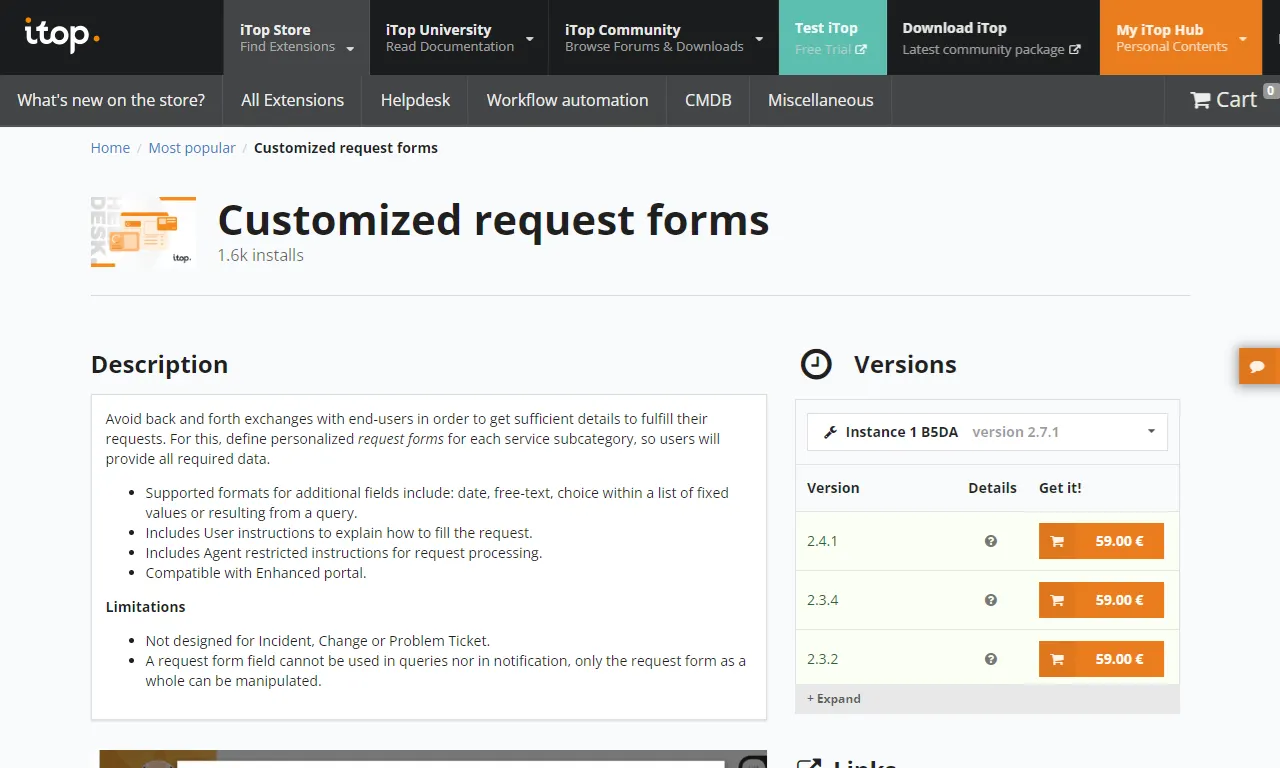Go to the Home breadcrumb

[x=110, y=148]
